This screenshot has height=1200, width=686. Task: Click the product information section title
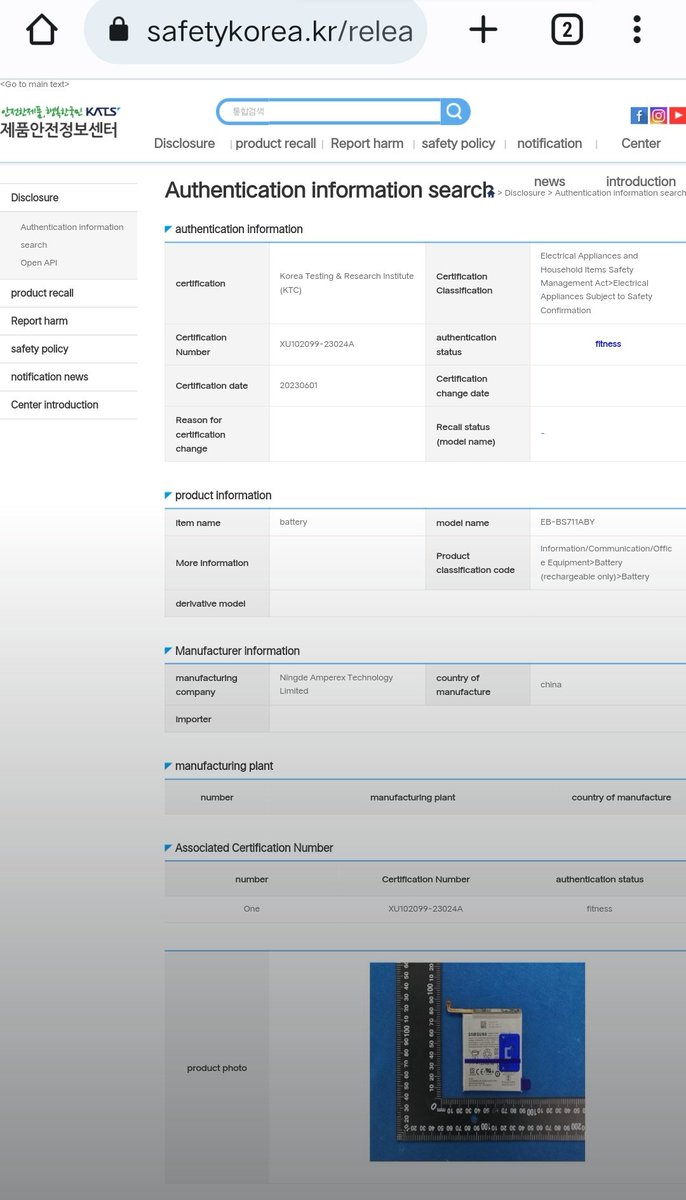[x=223, y=495]
